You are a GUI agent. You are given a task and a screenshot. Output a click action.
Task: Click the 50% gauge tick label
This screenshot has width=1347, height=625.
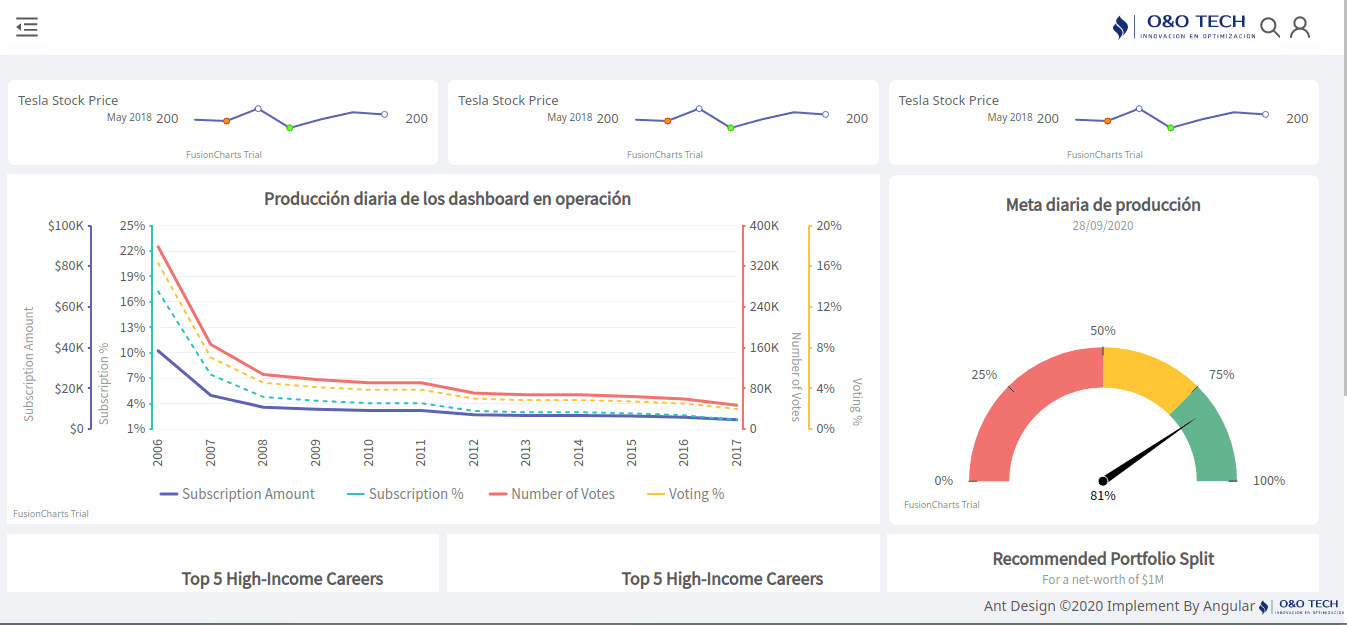[1103, 331]
